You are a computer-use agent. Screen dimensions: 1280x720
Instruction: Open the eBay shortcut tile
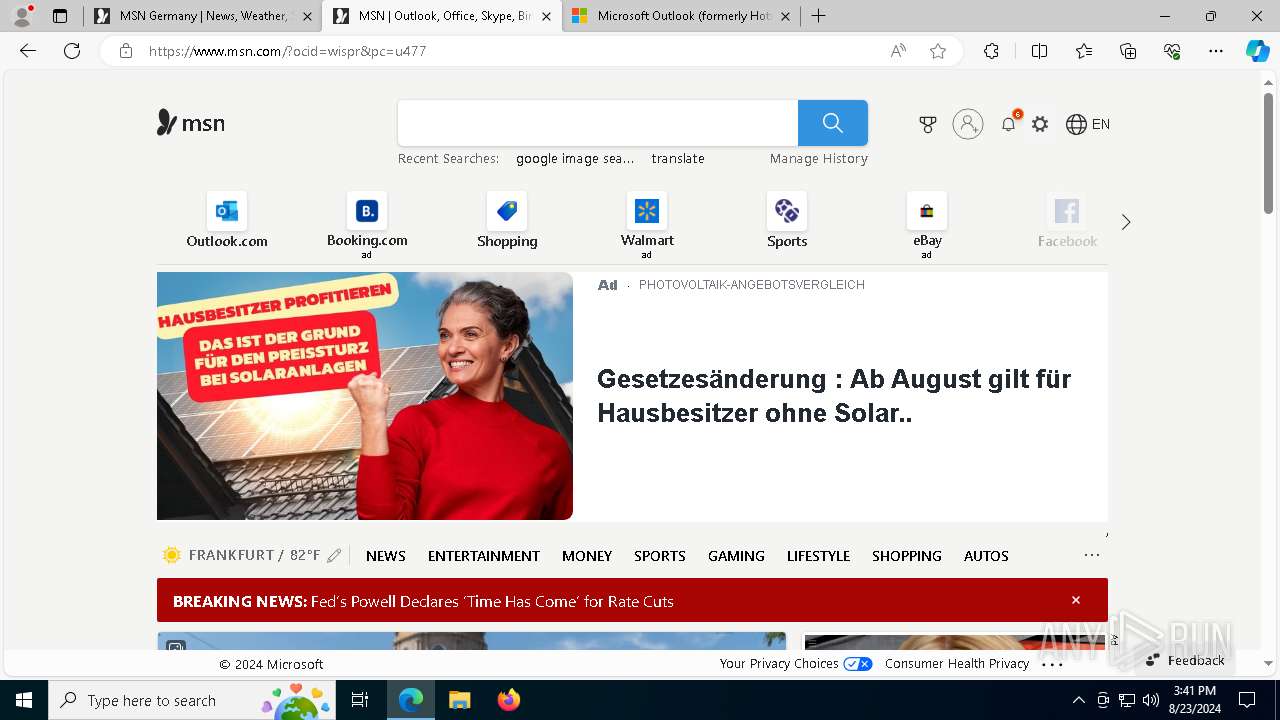coord(927,225)
